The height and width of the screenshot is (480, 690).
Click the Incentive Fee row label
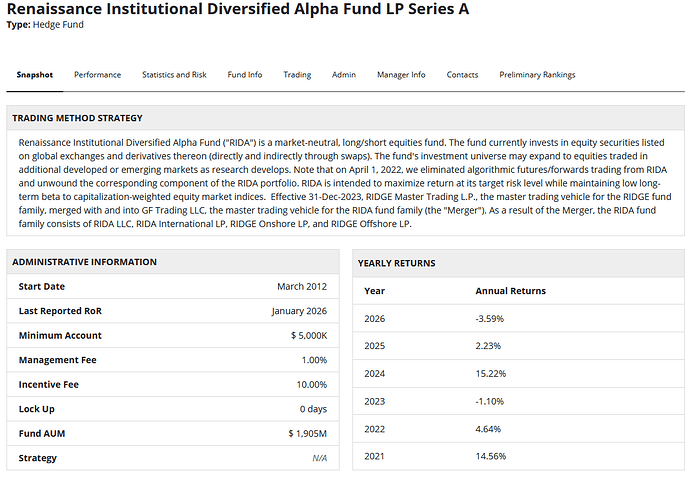51,384
